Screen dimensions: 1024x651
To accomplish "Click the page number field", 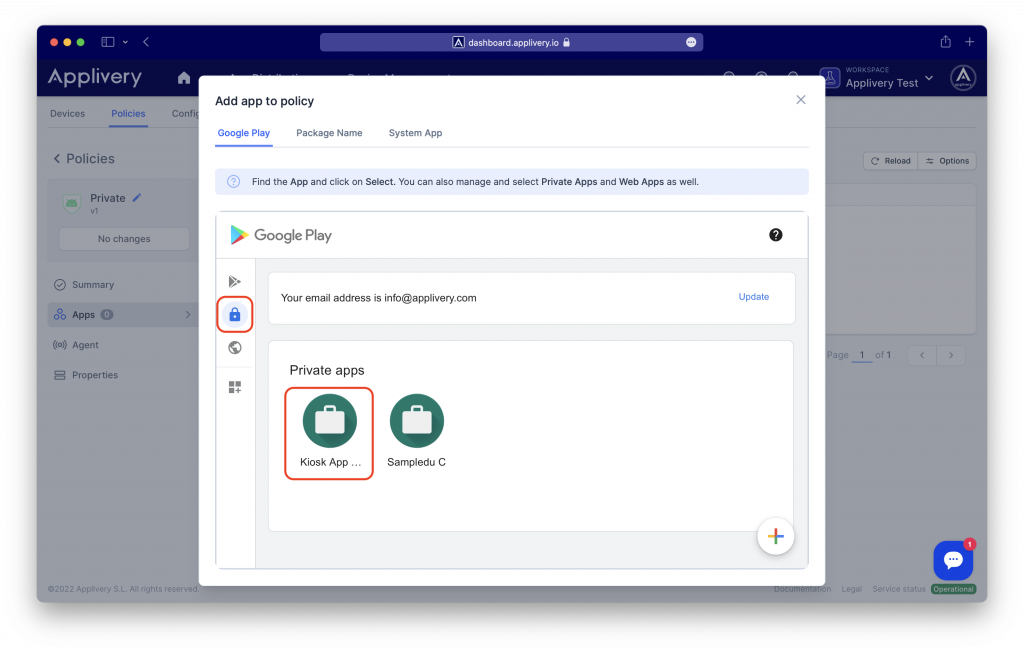I will [861, 355].
